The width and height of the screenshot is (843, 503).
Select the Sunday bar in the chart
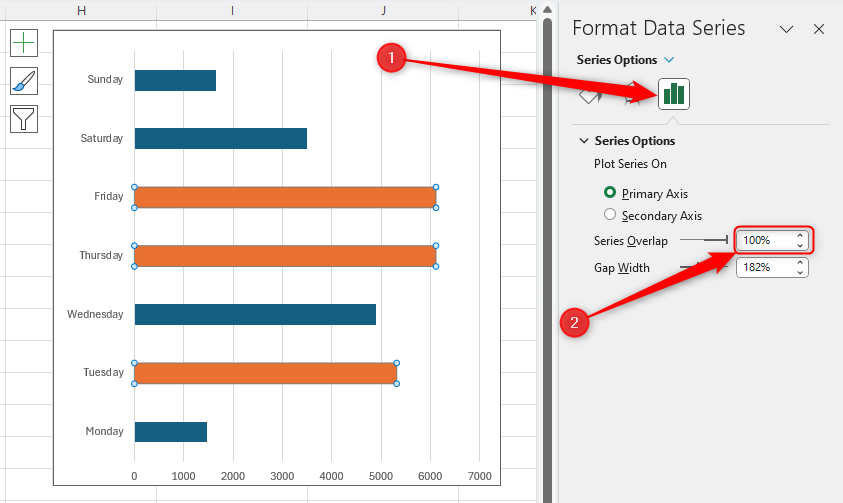click(175, 80)
